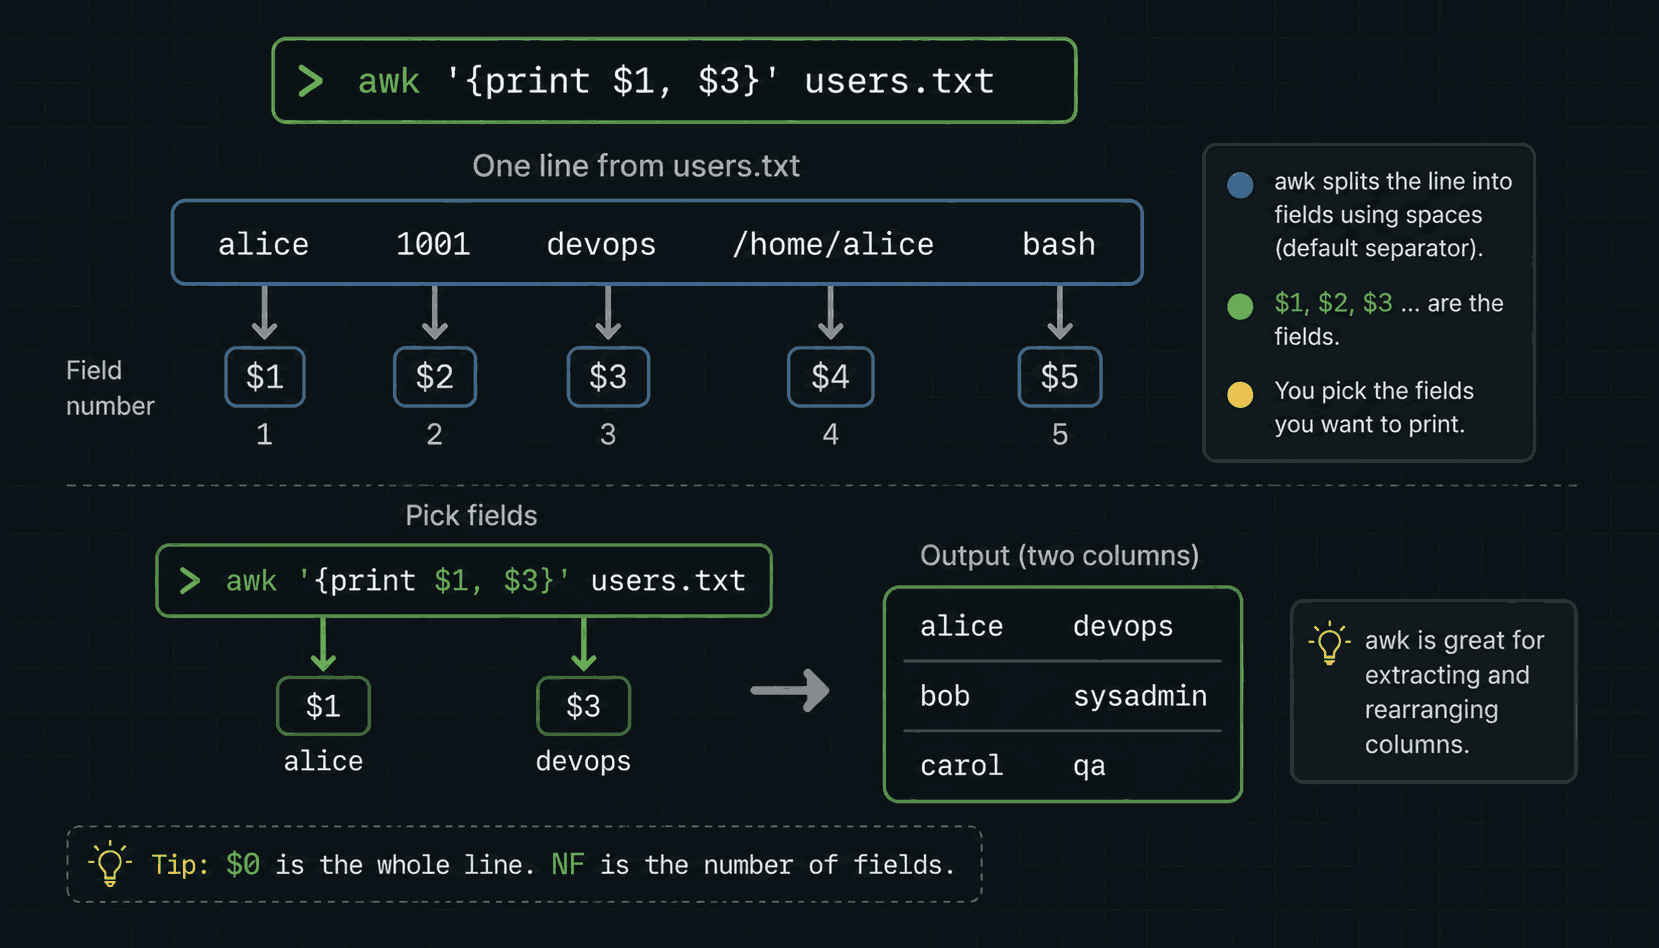The image size is (1659, 948).
Task: Click the green 'NF' in the tip
Action: point(568,865)
